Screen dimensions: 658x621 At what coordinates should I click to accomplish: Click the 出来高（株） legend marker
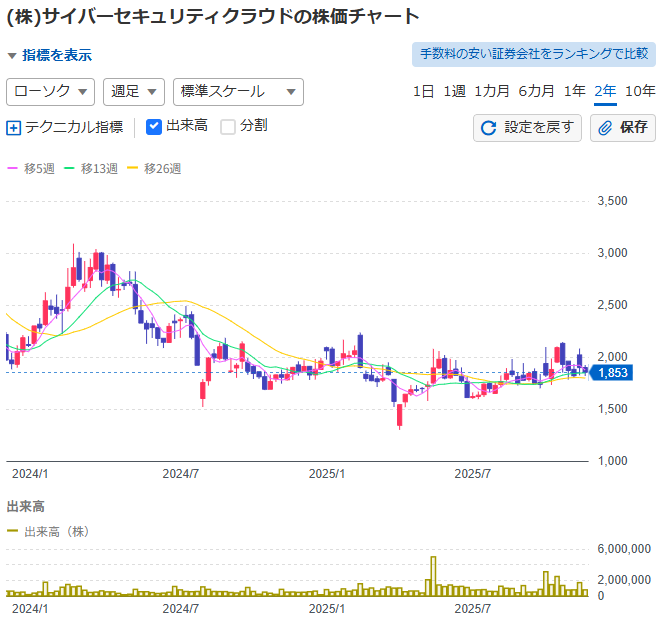(x=13, y=532)
